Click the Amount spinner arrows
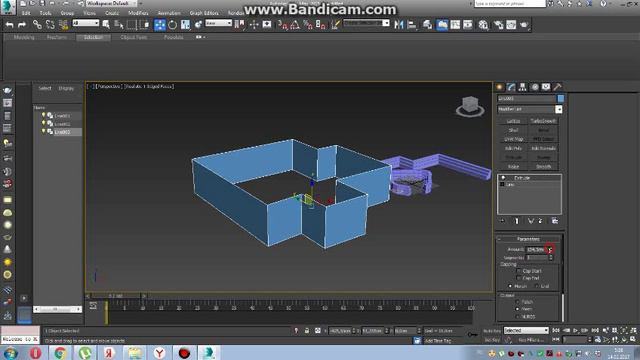This screenshot has width=640, height=360. click(x=550, y=249)
